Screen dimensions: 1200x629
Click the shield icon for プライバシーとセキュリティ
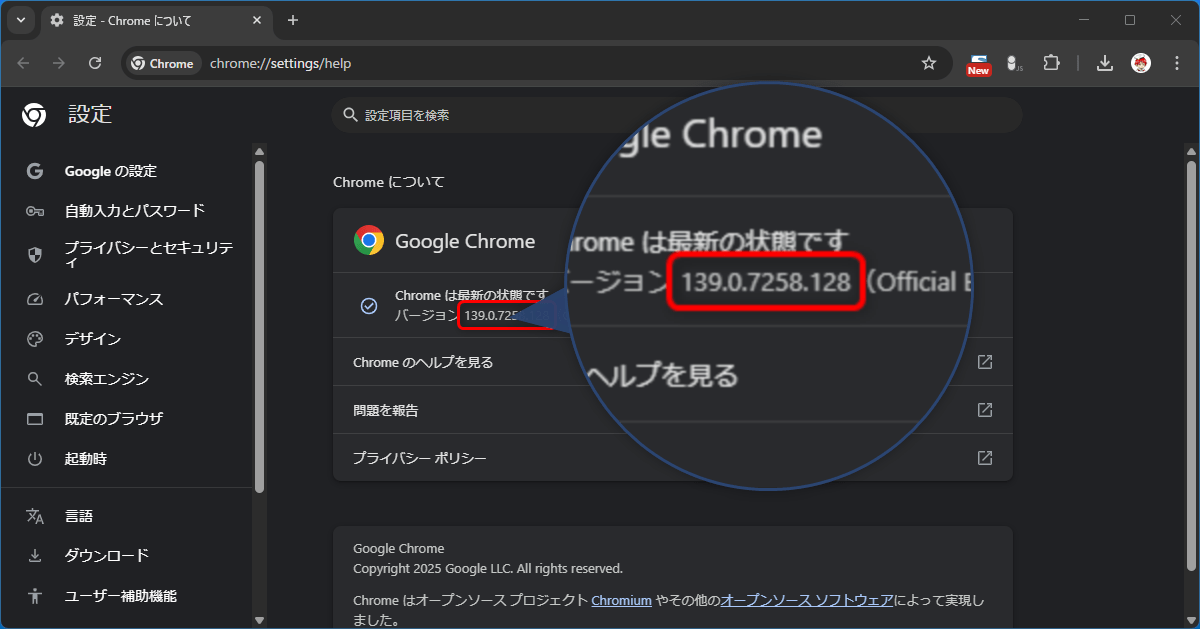[35, 254]
